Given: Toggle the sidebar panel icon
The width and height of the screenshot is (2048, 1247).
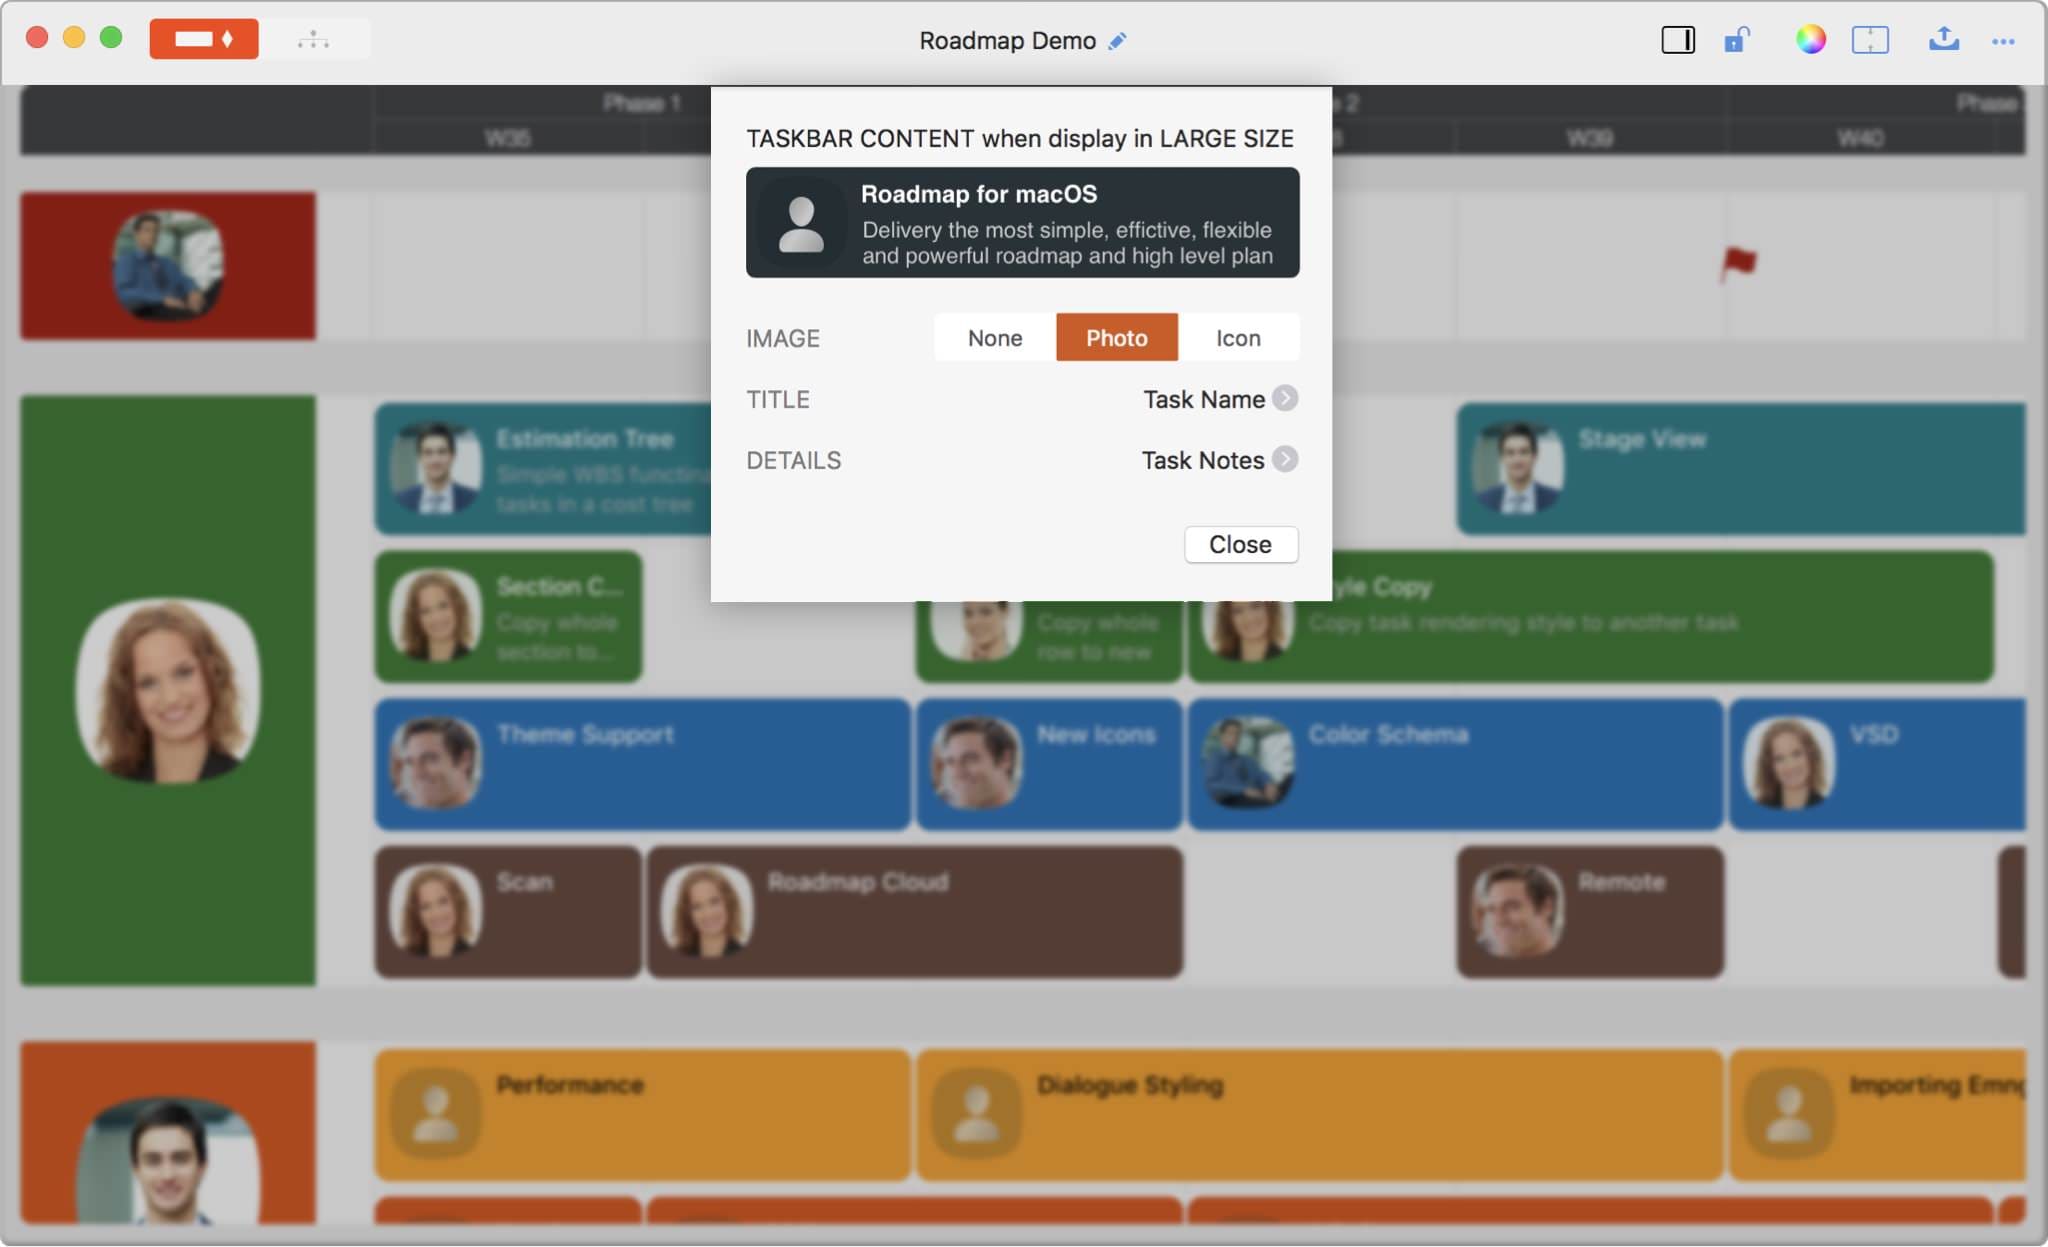Looking at the screenshot, I should 1677,40.
